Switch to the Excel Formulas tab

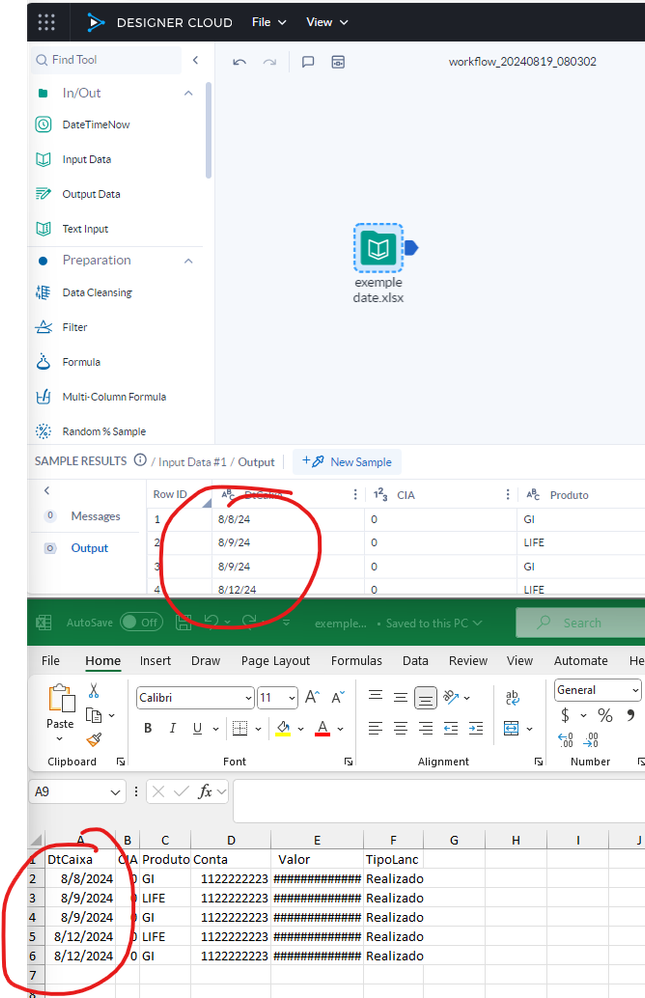click(357, 661)
